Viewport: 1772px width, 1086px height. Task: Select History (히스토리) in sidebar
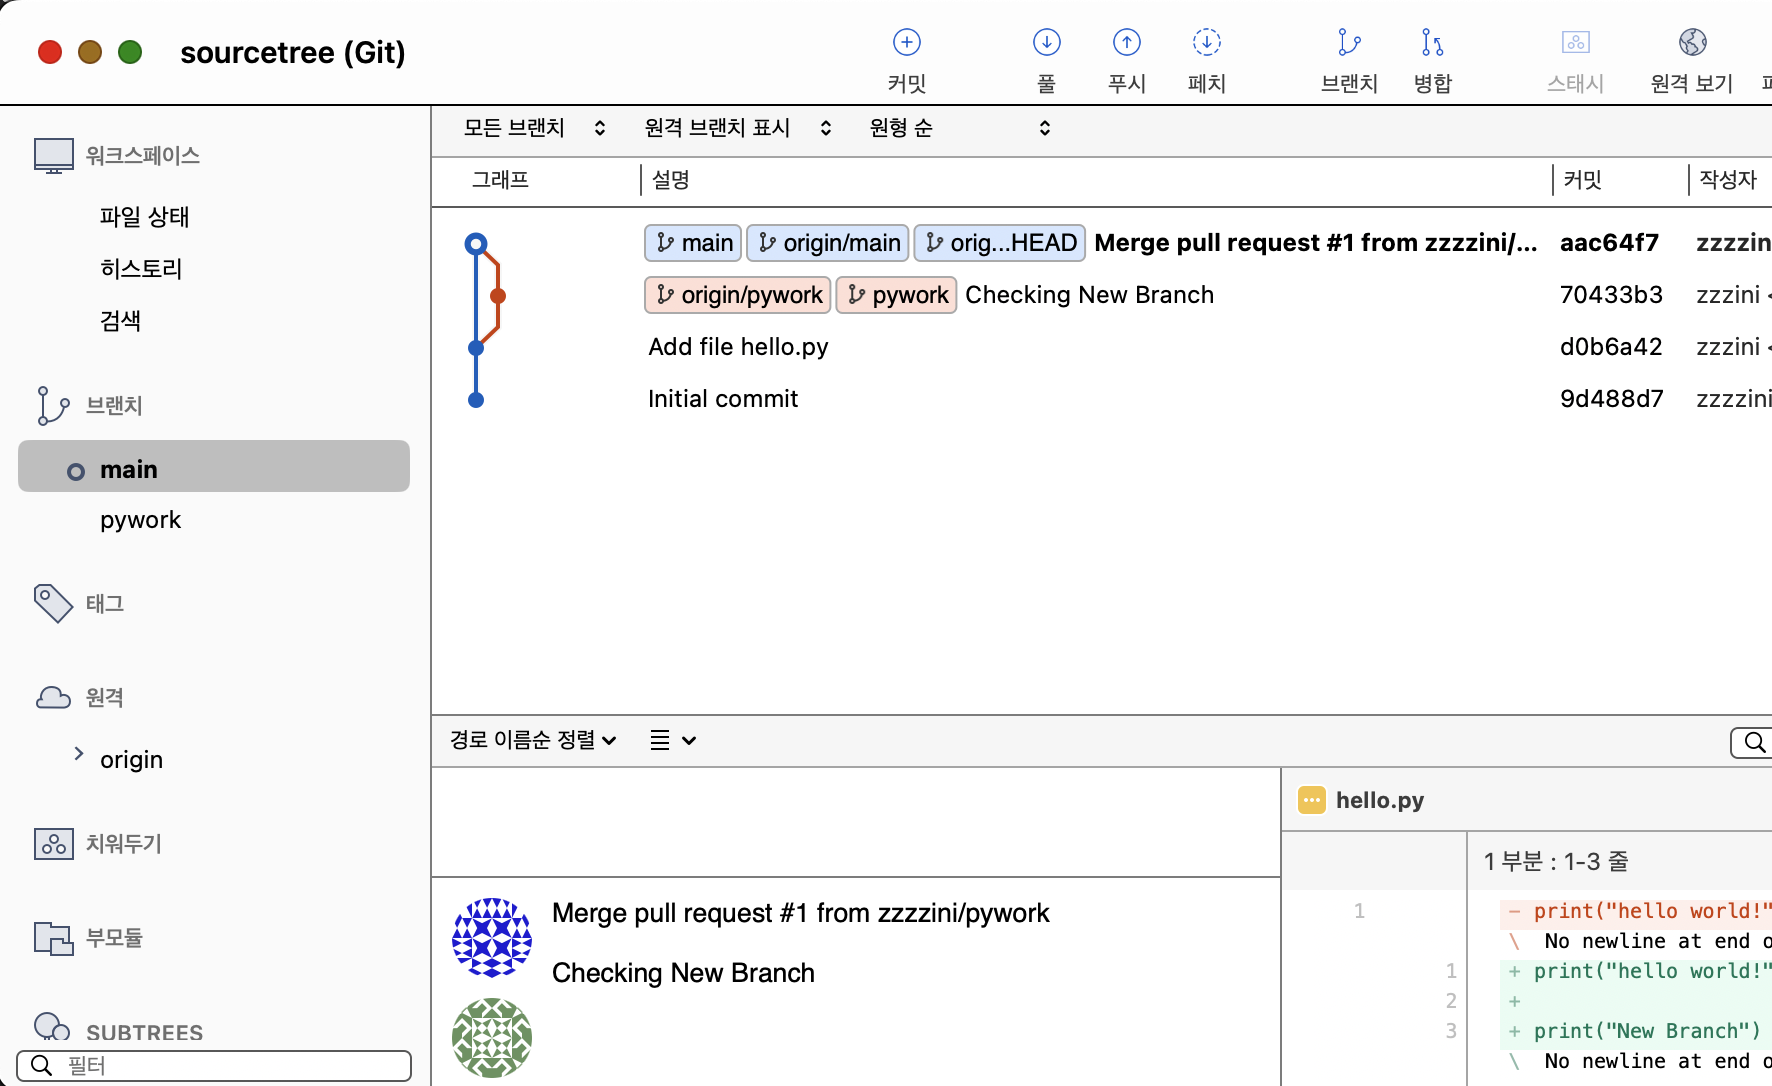pyautogui.click(x=141, y=269)
